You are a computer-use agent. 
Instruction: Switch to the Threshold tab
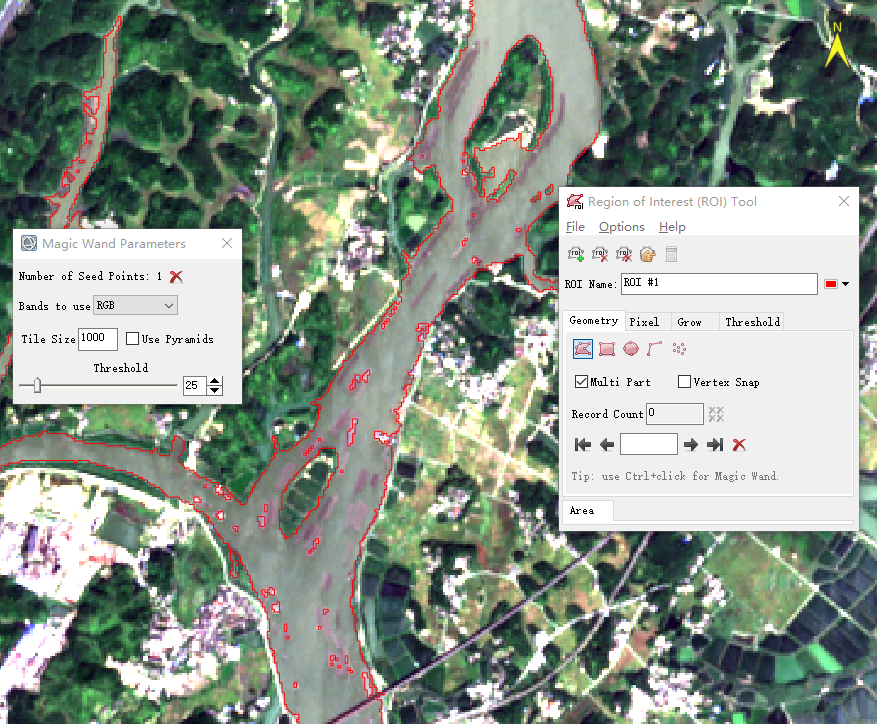click(x=752, y=322)
